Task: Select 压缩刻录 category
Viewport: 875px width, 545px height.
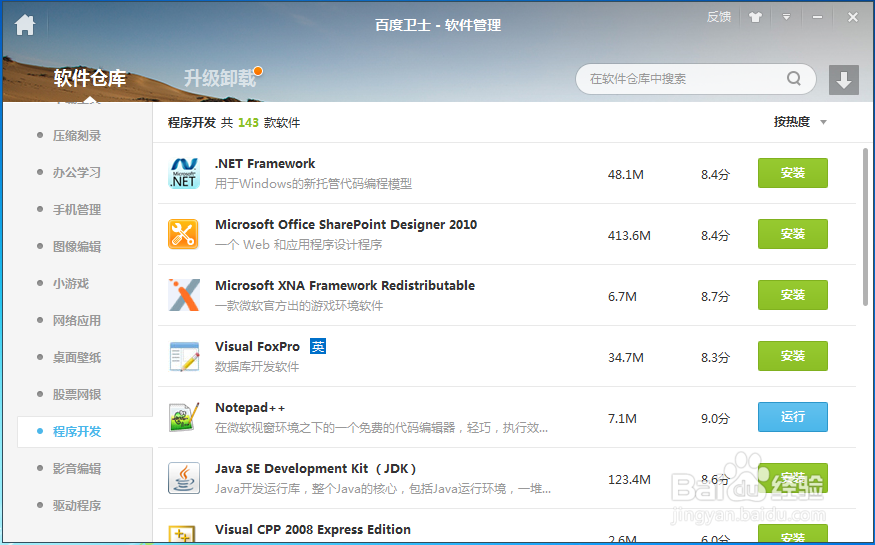Action: coord(77,136)
